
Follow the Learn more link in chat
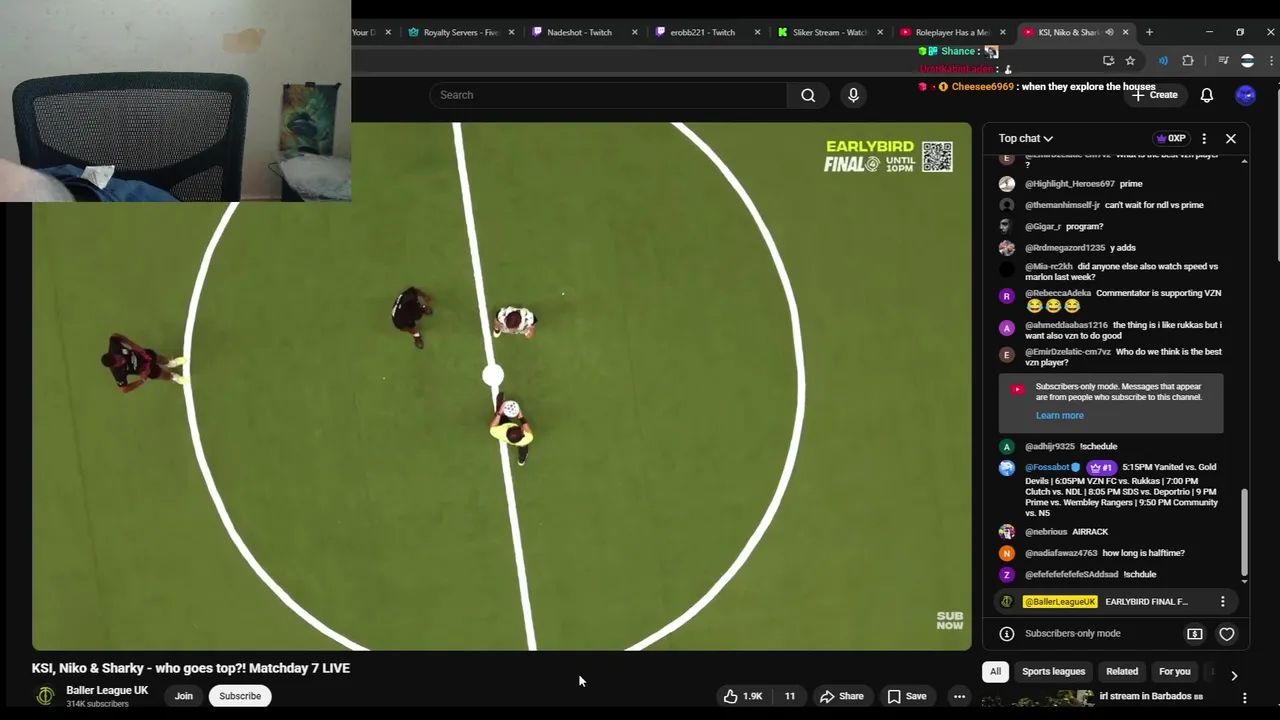(1059, 416)
